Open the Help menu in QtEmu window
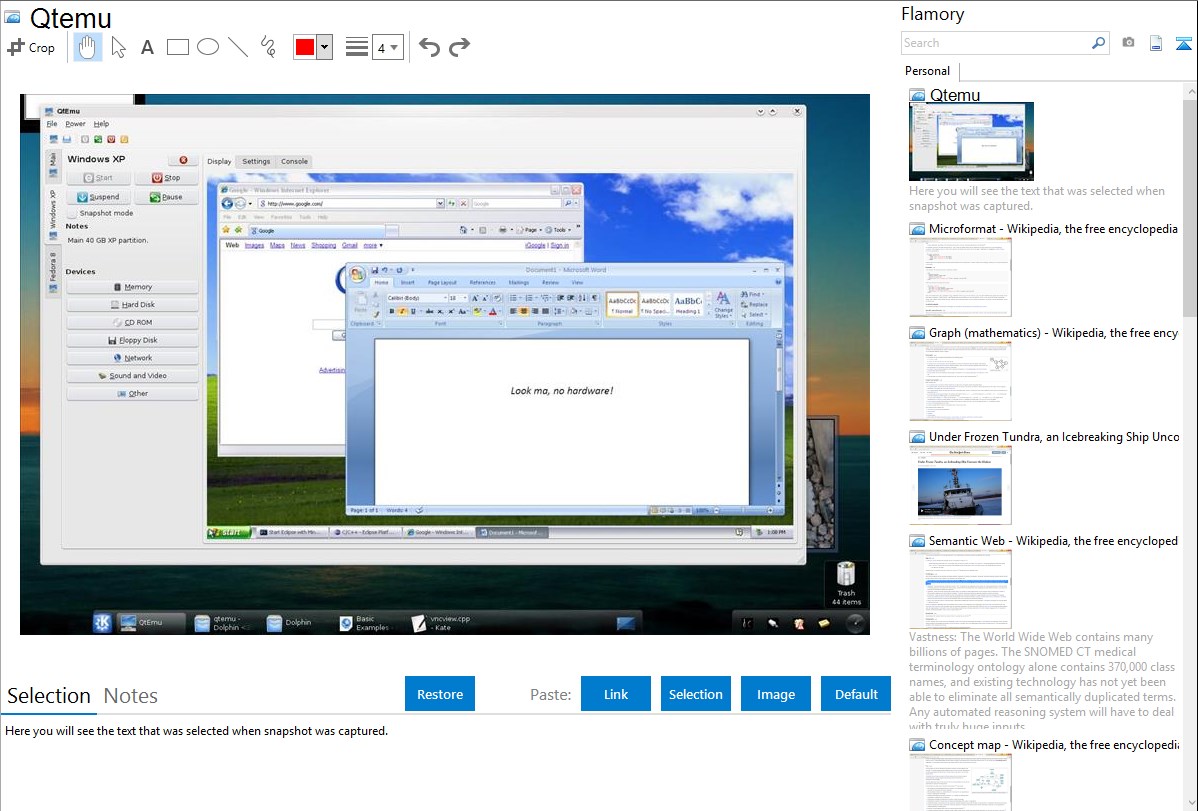Image resolution: width=1198 pixels, height=811 pixels. 102,124
